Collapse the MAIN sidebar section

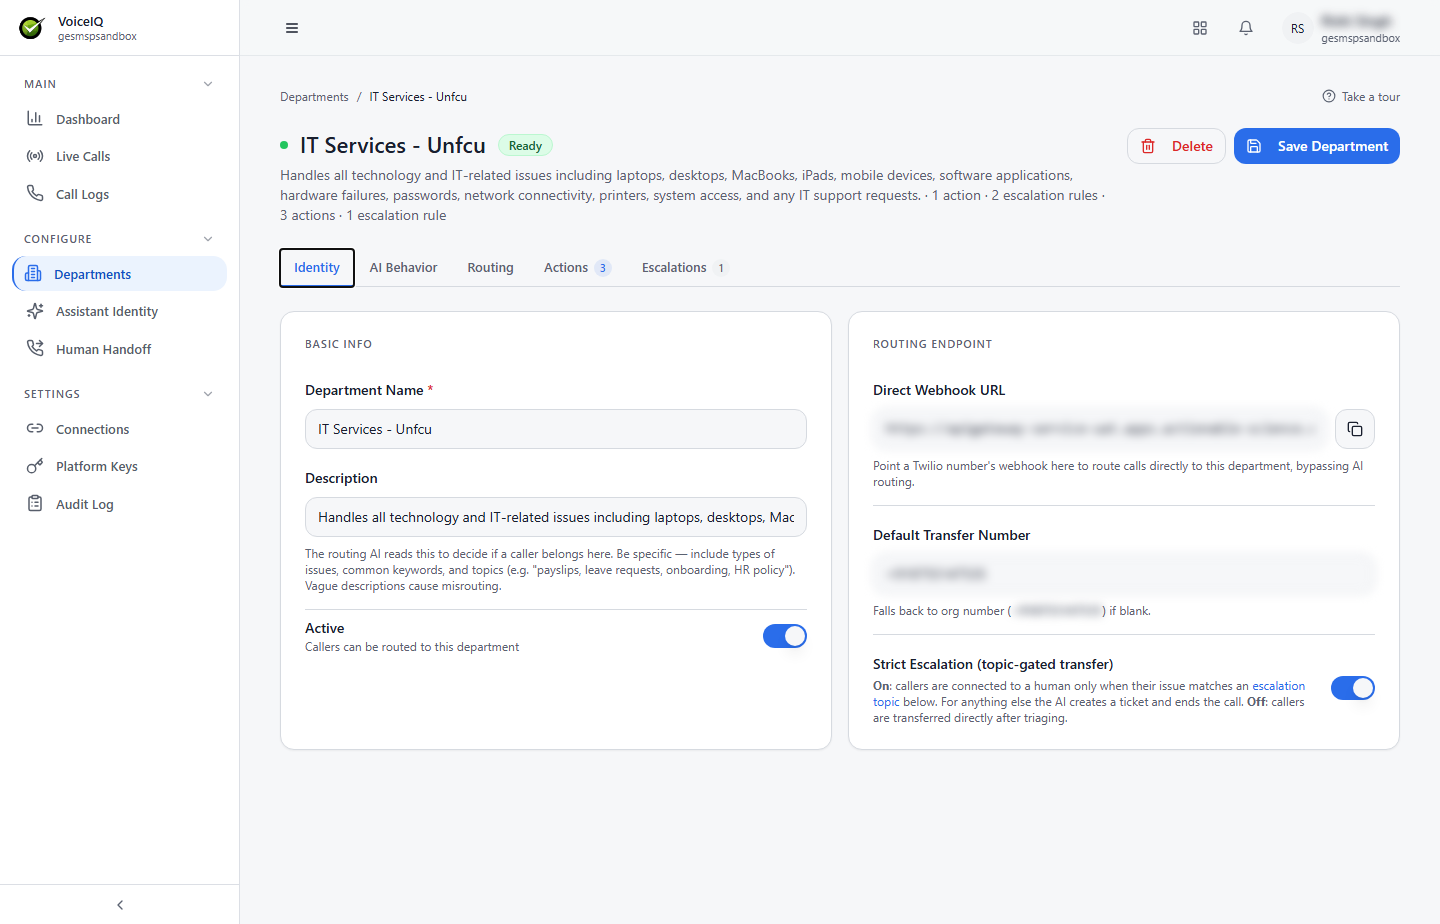click(208, 84)
